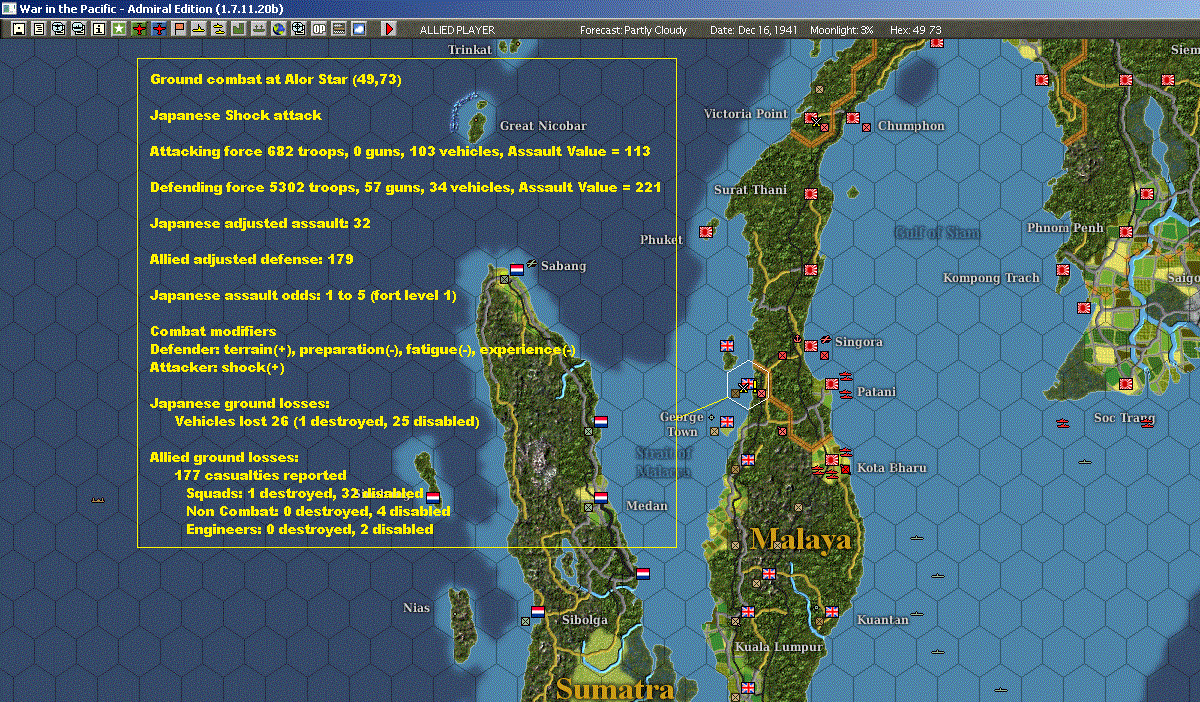Select the Japanese flag at Phuket island
The height and width of the screenshot is (702, 1200).
tap(706, 231)
